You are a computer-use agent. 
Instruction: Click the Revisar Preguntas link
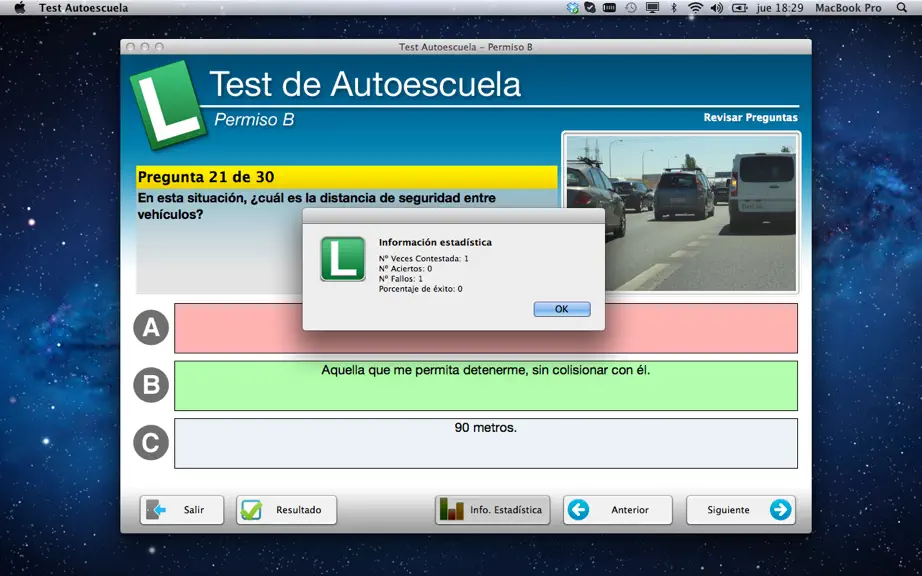(750, 118)
